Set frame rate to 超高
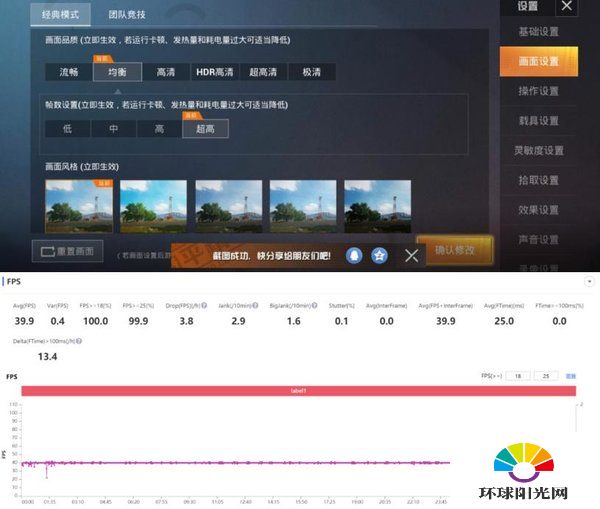The height and width of the screenshot is (509, 600). [205, 129]
